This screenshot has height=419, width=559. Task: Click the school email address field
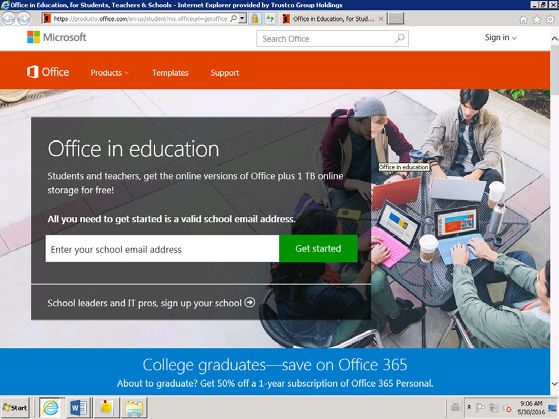(x=162, y=249)
